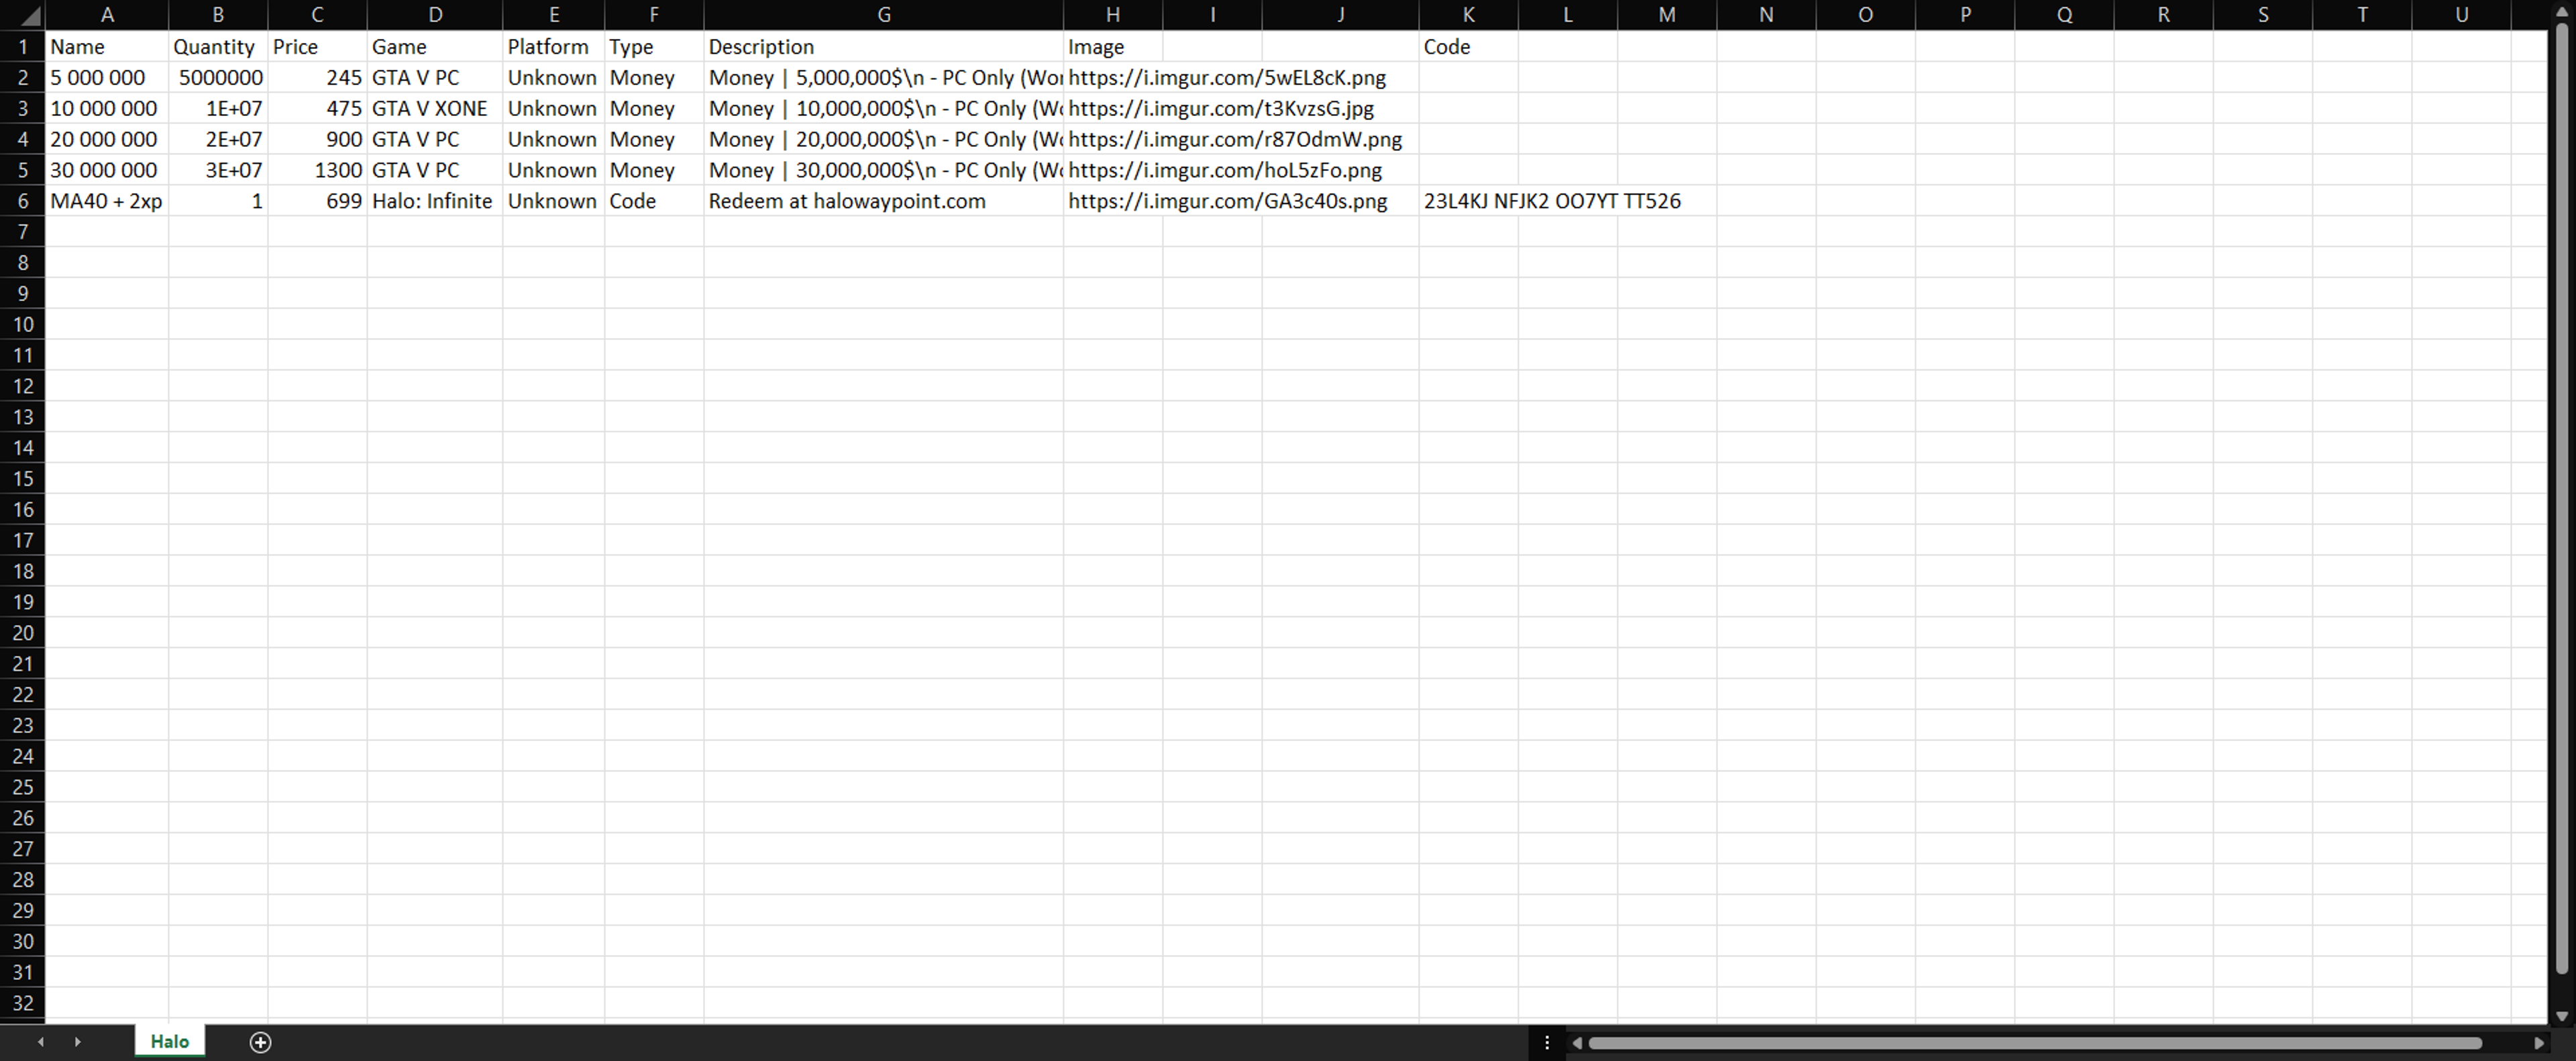Select column U header
2576x1061 pixels.
point(2461,15)
